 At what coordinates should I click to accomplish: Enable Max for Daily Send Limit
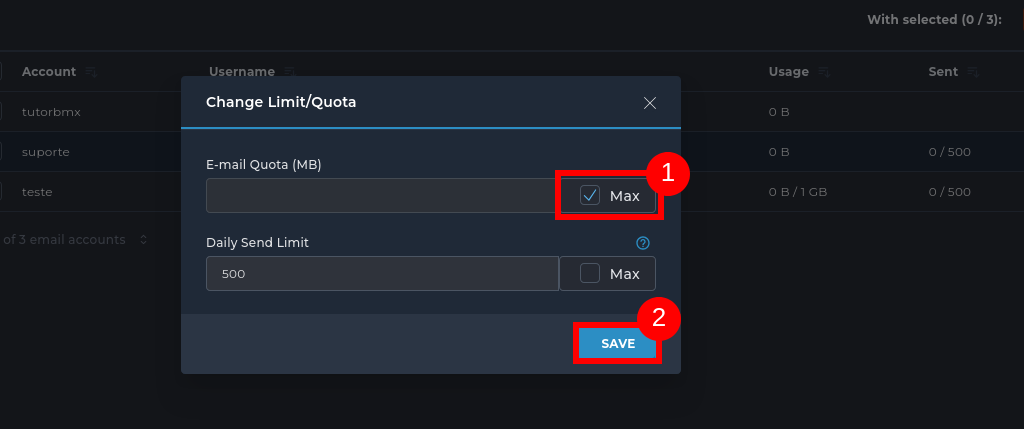click(590, 273)
